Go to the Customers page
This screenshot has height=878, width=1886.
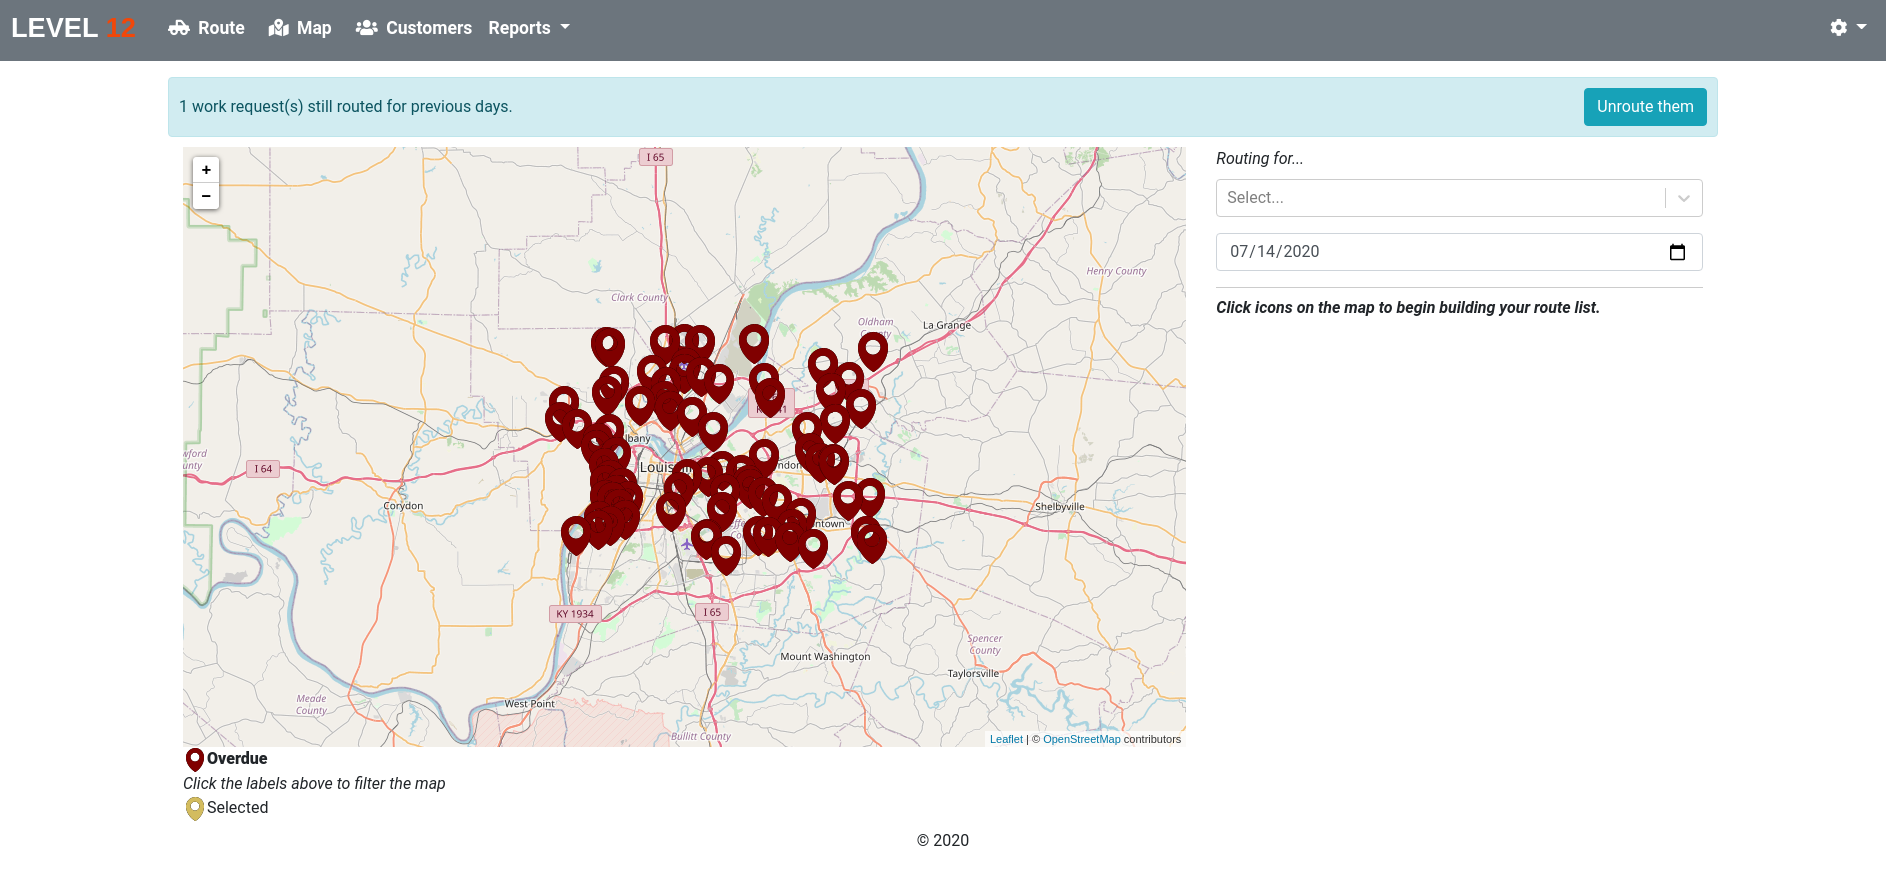pos(428,28)
